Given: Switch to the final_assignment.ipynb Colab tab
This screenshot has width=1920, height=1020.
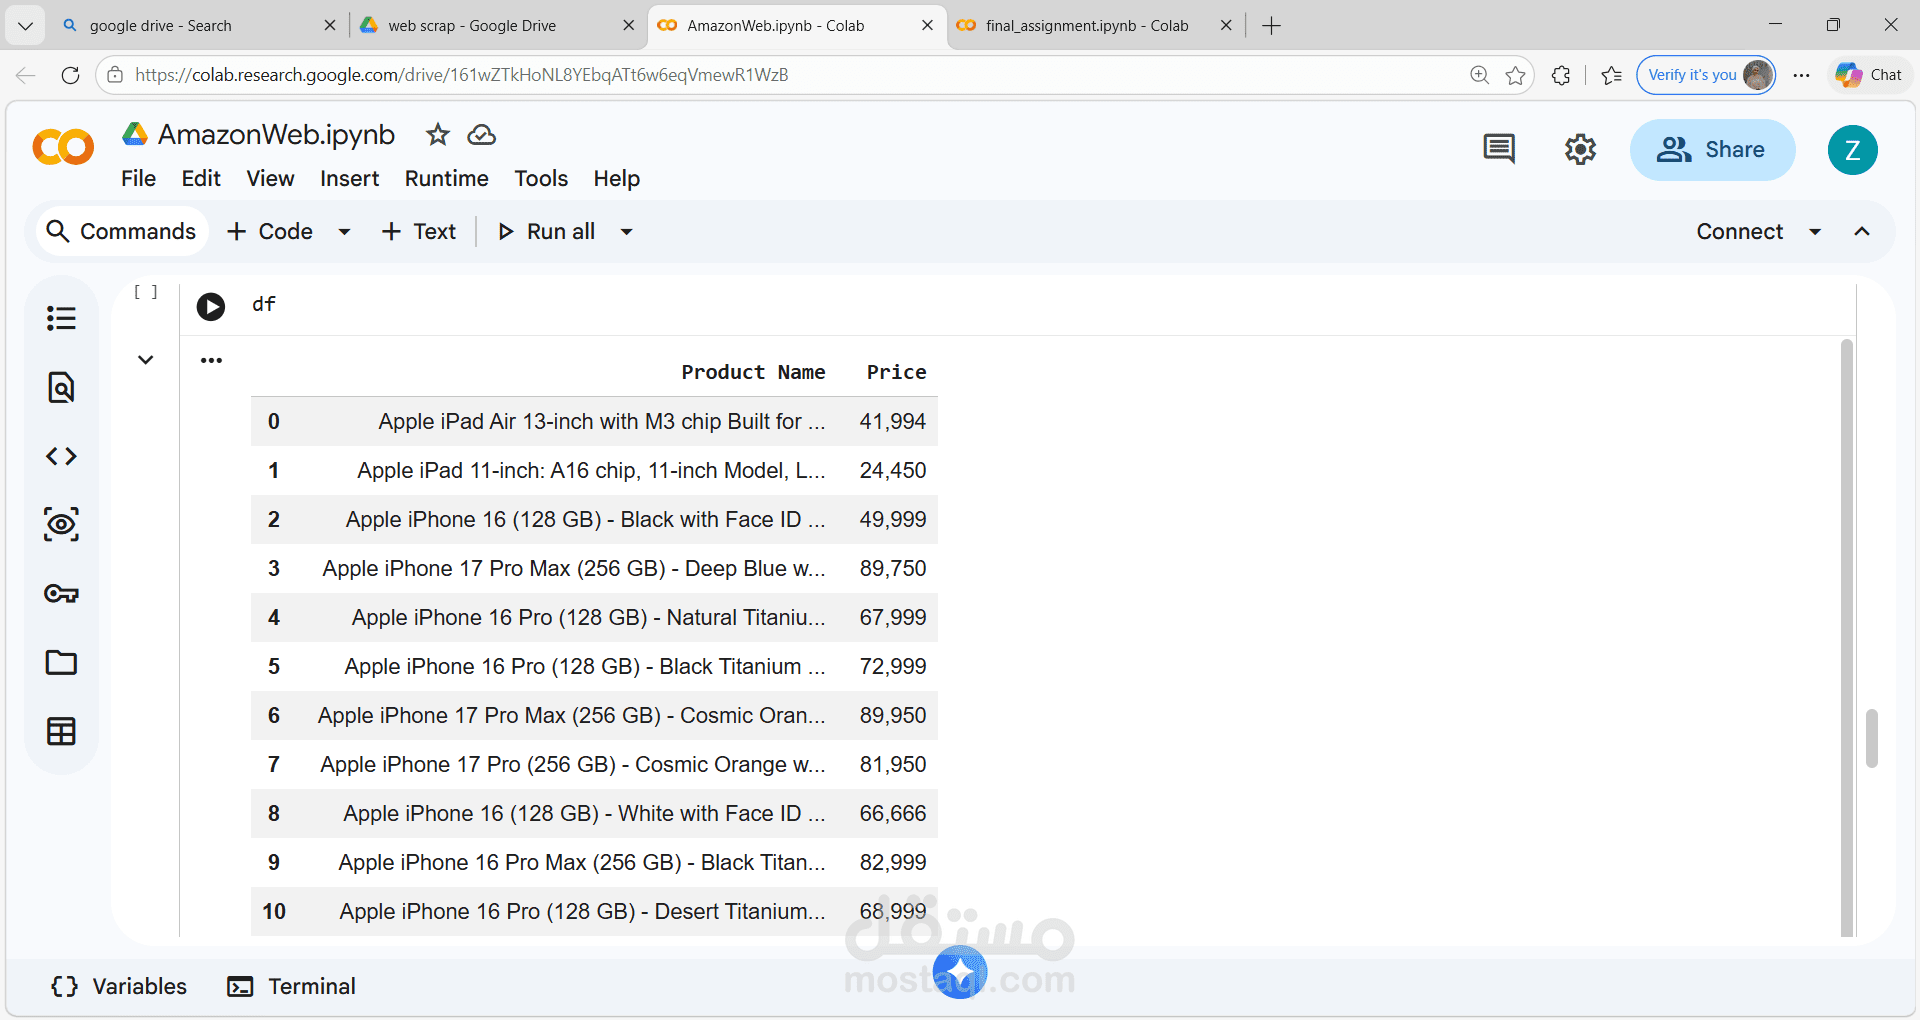Looking at the screenshot, I should pos(1095,26).
